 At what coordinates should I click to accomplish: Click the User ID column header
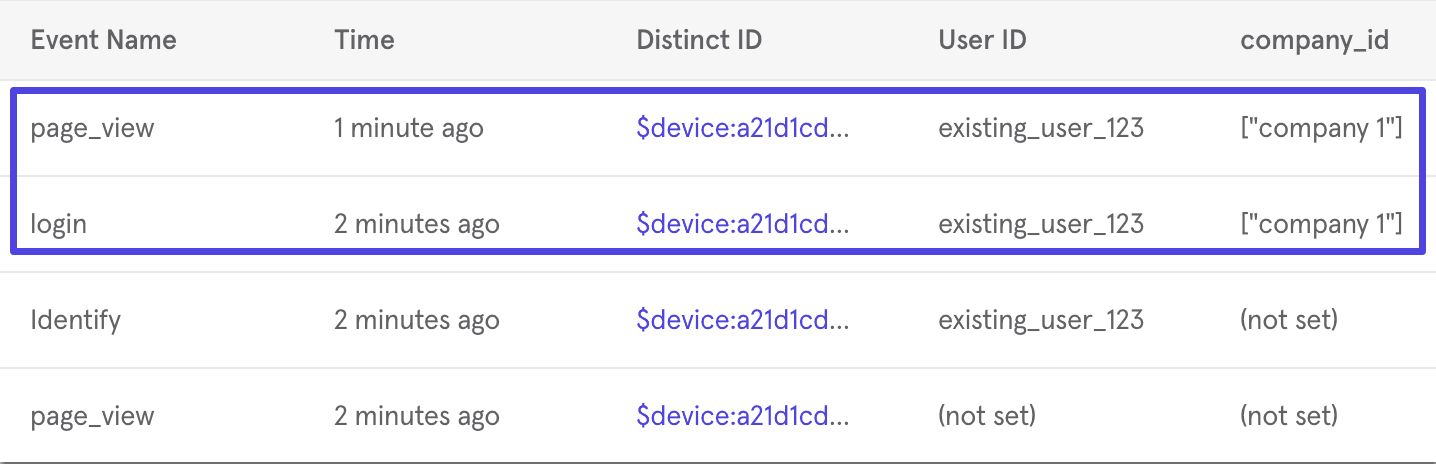982,40
